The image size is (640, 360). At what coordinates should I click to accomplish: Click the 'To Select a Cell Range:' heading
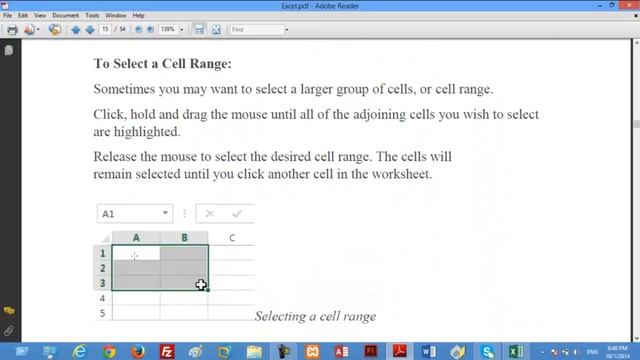[162, 64]
